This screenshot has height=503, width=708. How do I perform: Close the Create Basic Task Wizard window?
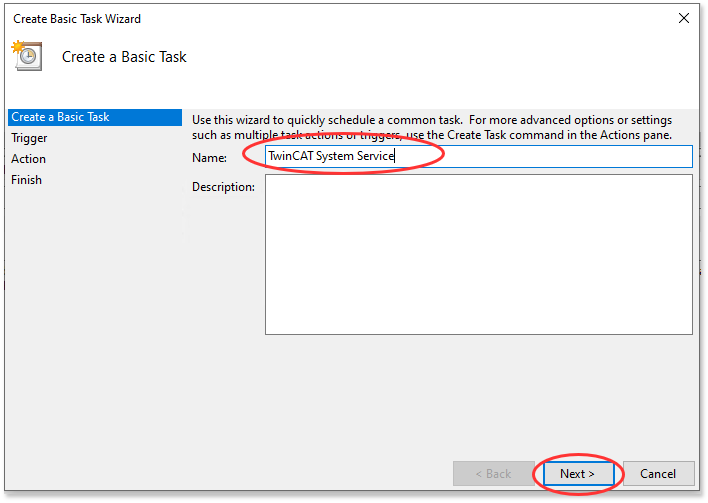coord(684,18)
